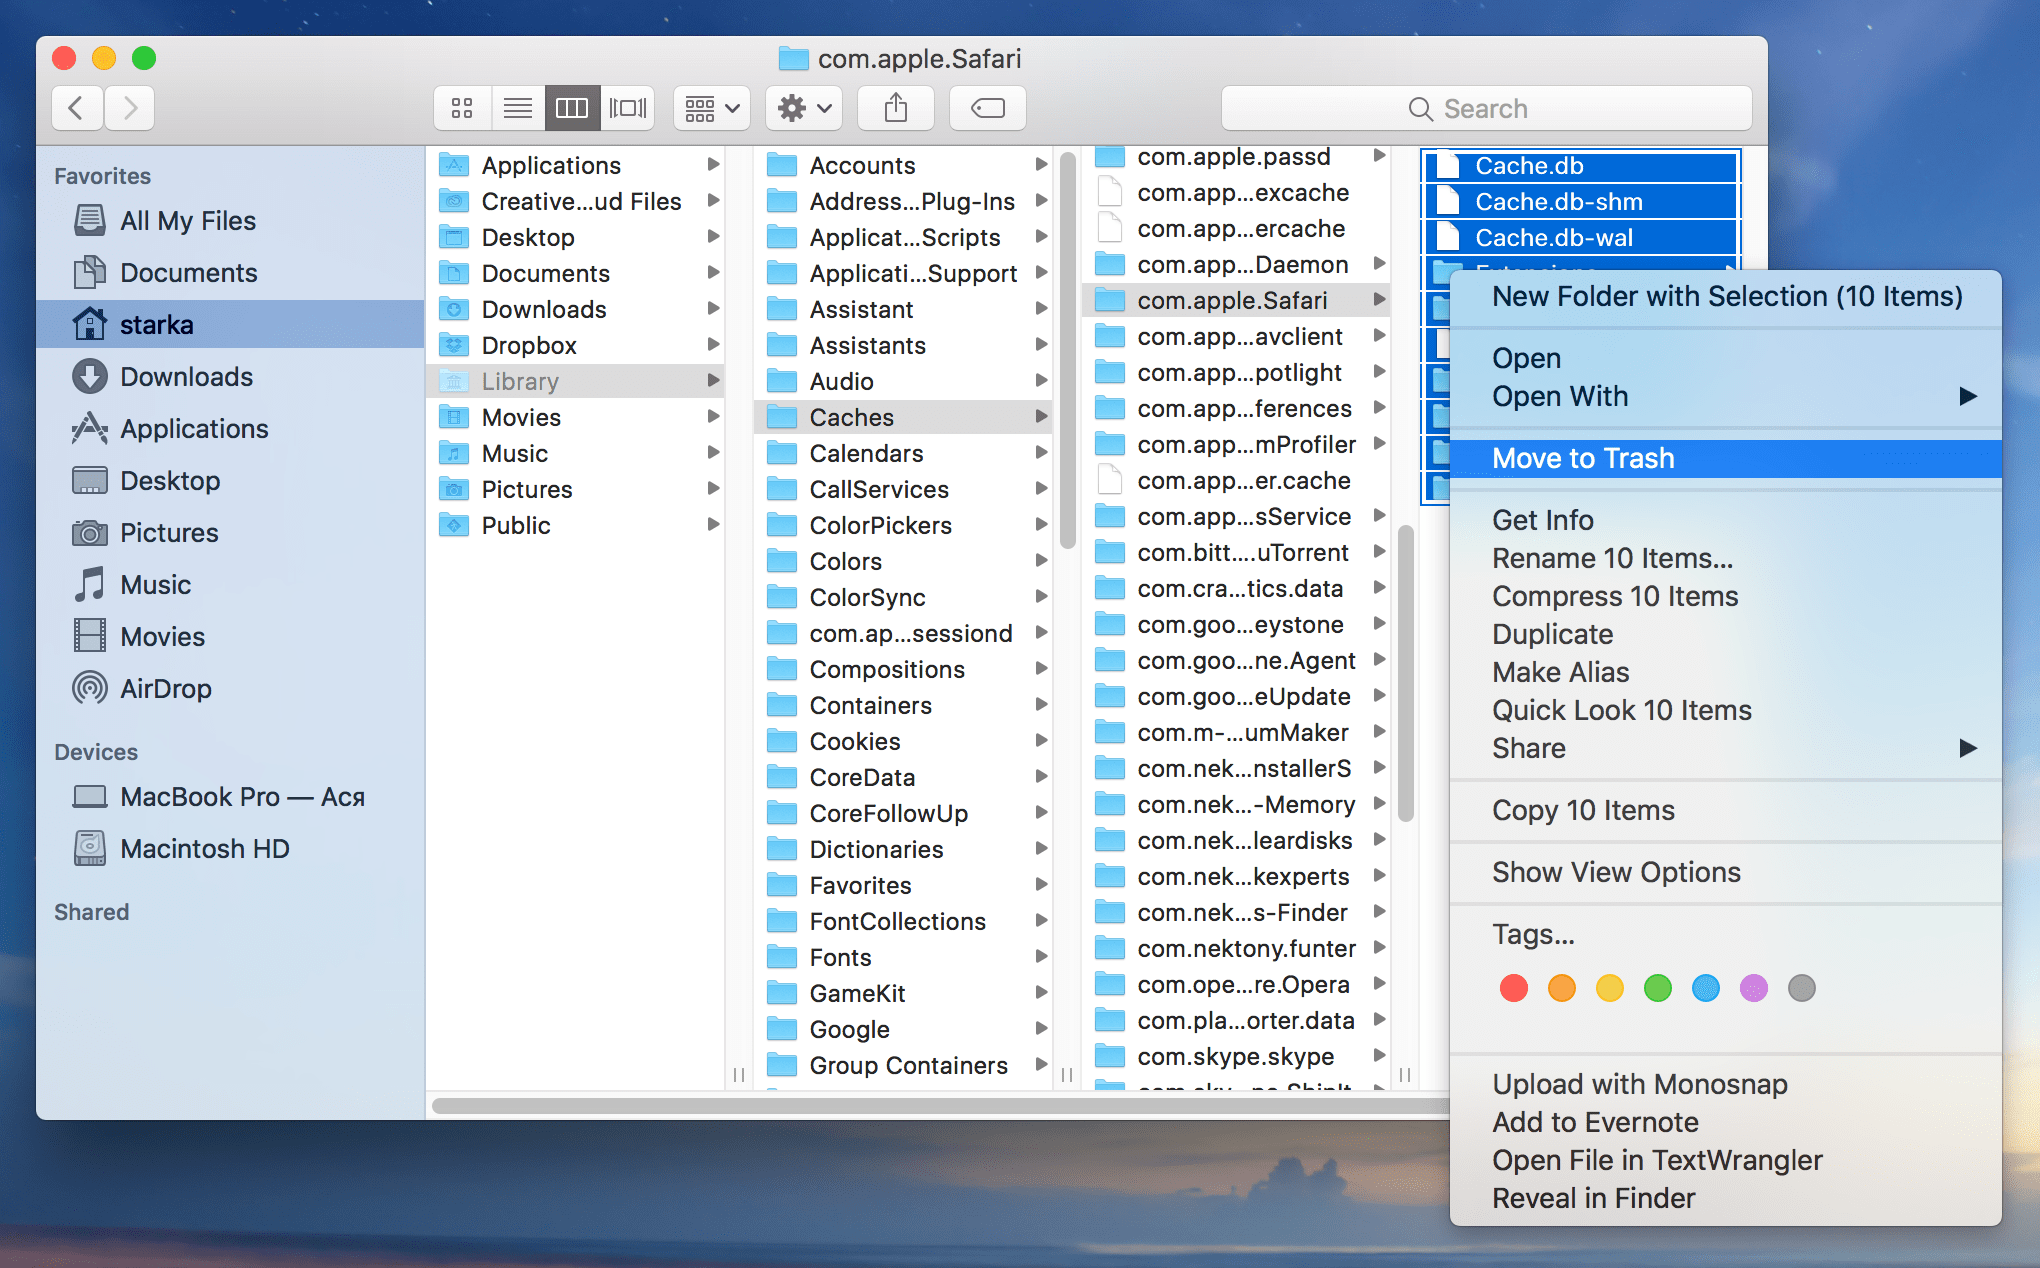Switch to Cover Flow view
This screenshot has height=1268, width=2040.
pyautogui.click(x=627, y=108)
